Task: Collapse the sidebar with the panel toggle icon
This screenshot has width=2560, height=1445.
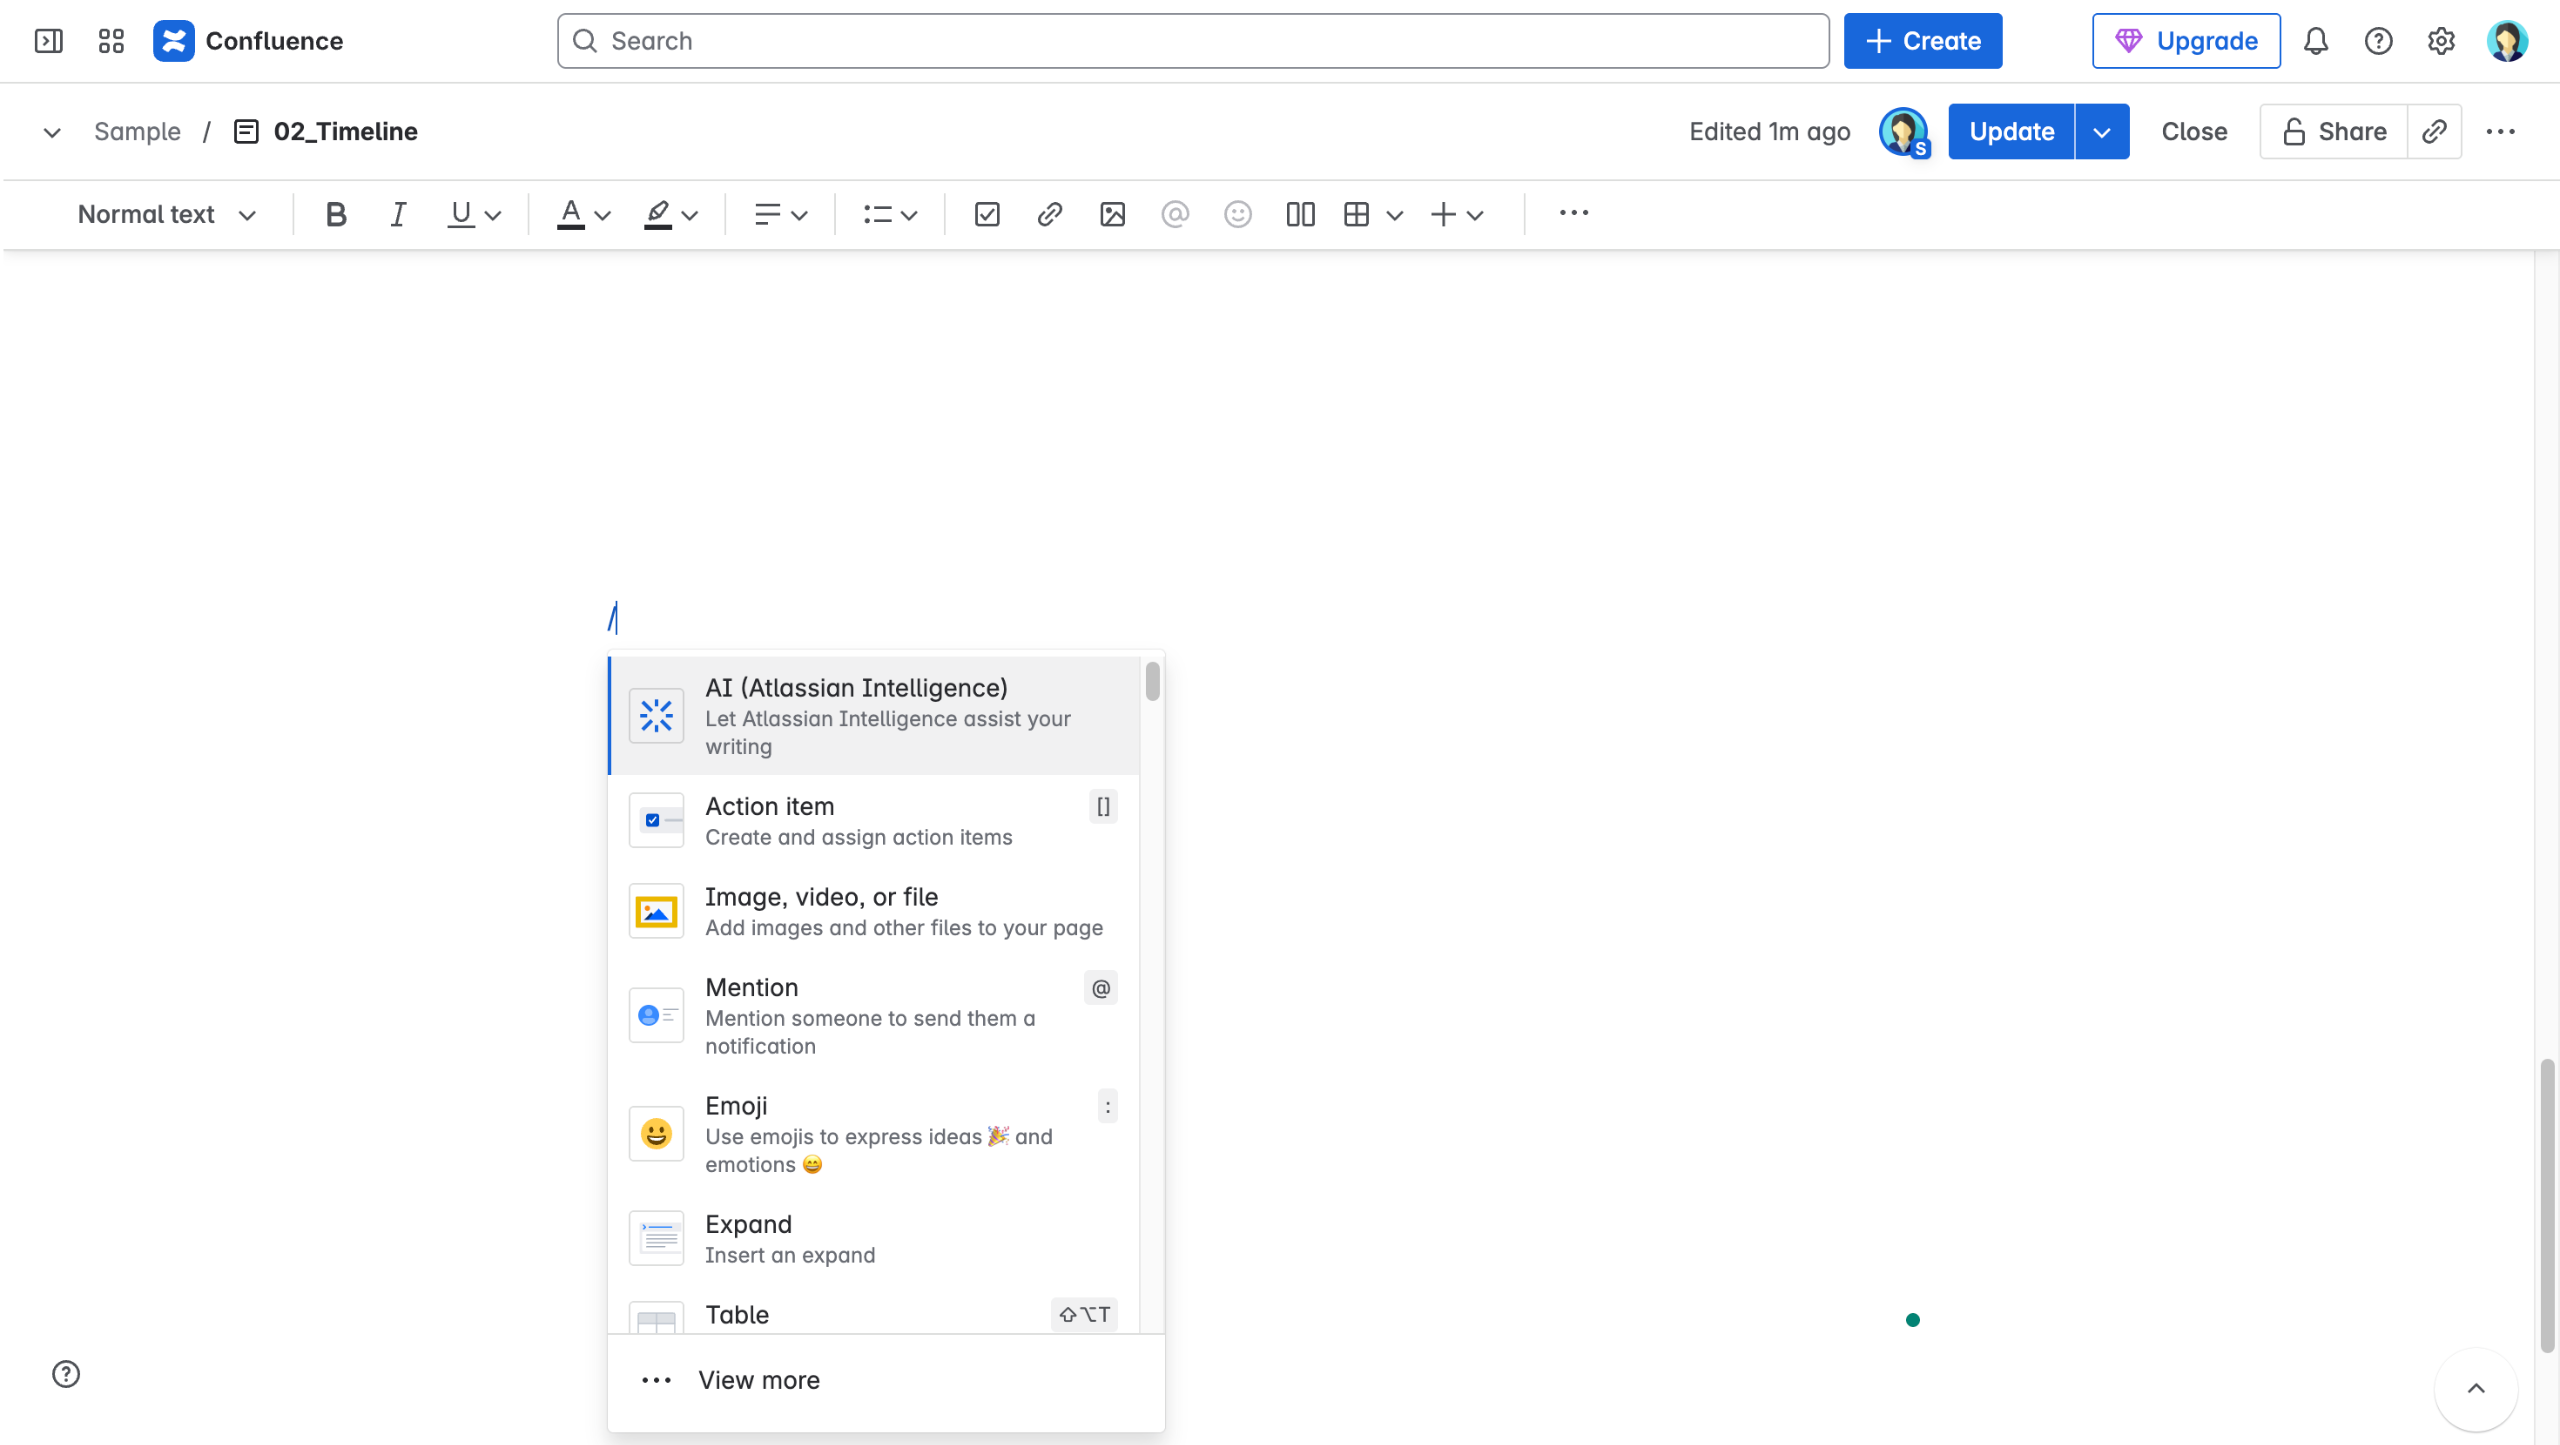Action: (48, 41)
